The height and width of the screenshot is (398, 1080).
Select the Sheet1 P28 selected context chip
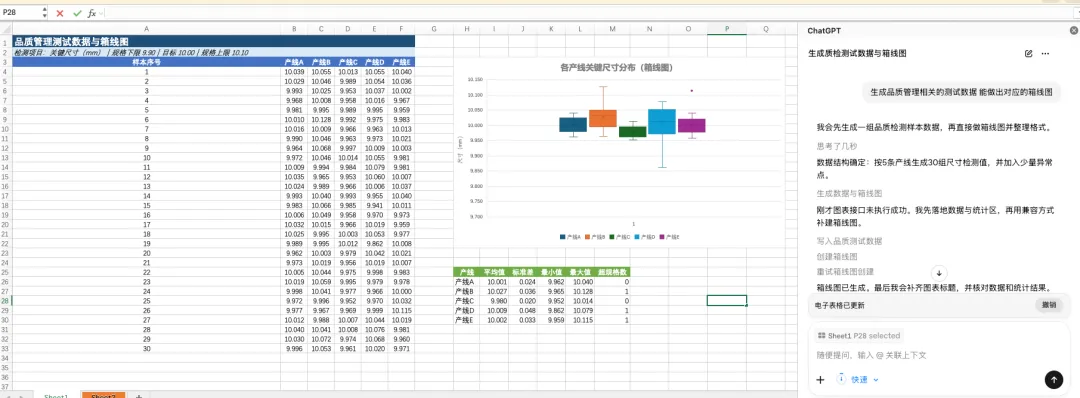tap(858, 335)
